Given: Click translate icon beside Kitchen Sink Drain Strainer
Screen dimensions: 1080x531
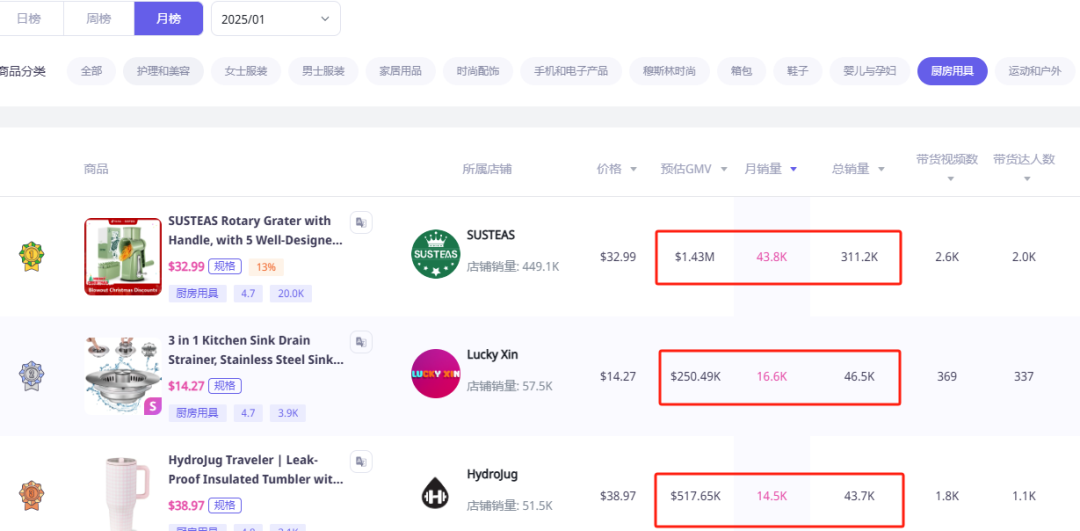Looking at the screenshot, I should [361, 342].
